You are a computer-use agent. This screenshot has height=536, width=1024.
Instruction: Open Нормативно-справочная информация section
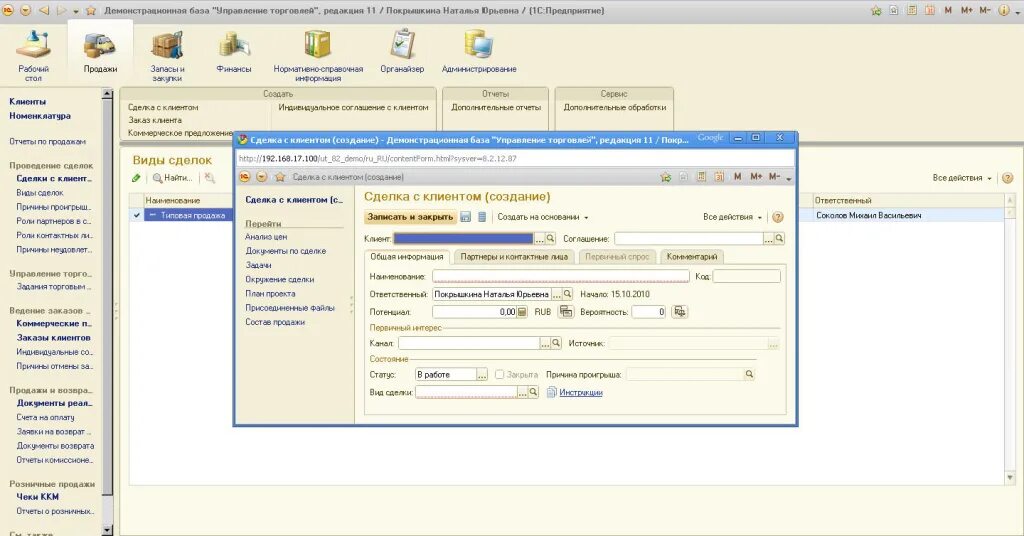tap(318, 56)
